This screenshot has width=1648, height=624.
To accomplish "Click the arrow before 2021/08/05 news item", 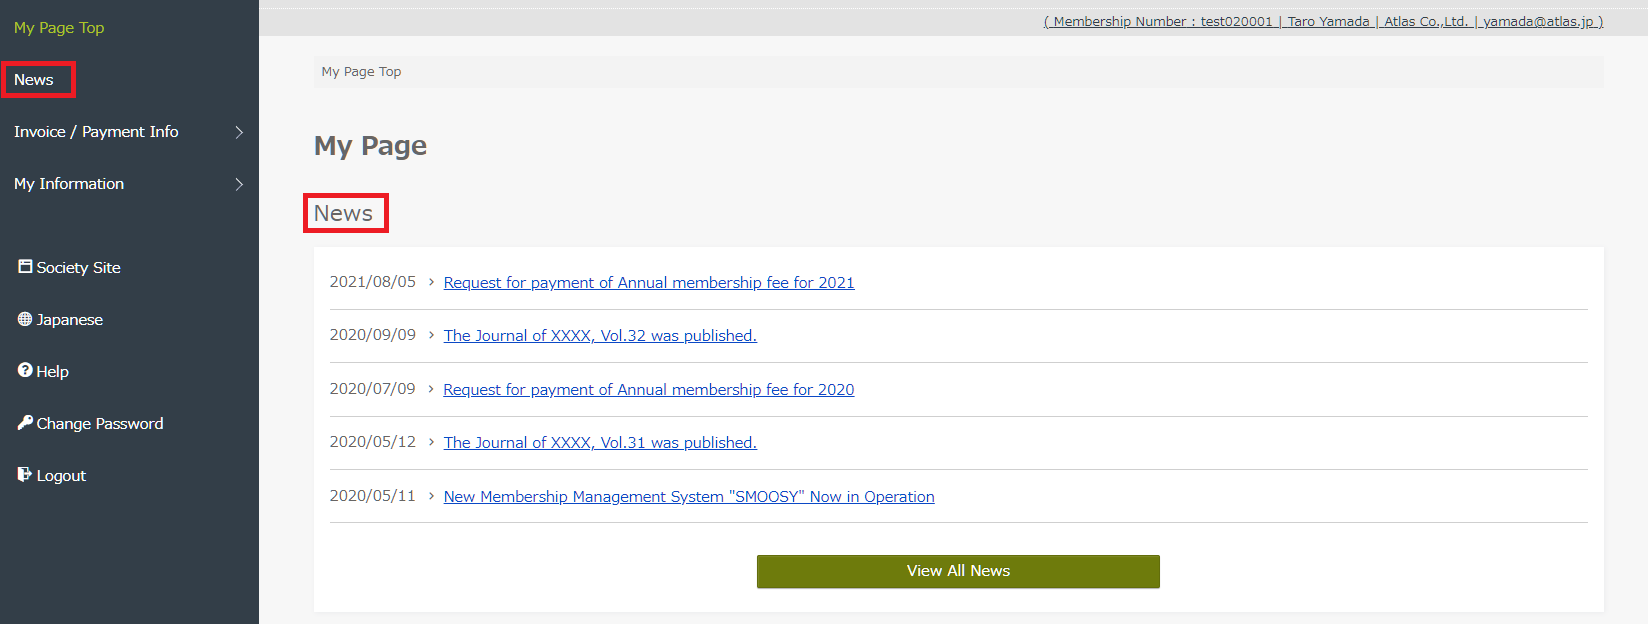I will [431, 282].
